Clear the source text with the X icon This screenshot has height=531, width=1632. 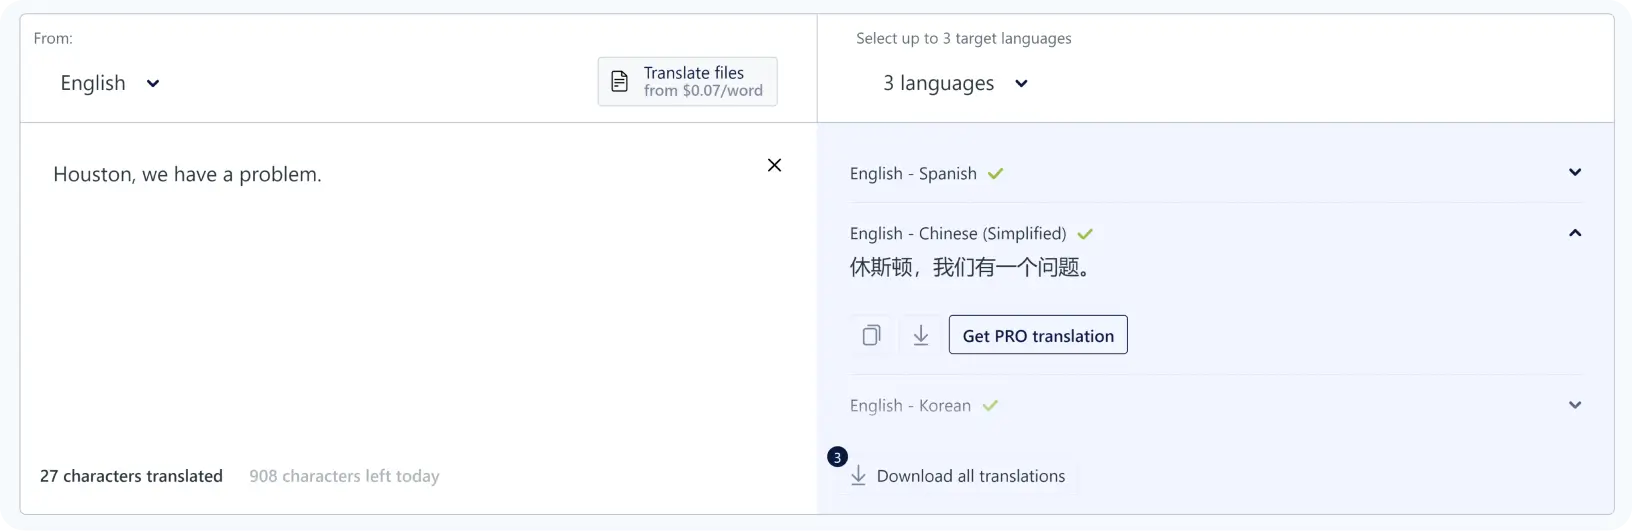tap(774, 165)
